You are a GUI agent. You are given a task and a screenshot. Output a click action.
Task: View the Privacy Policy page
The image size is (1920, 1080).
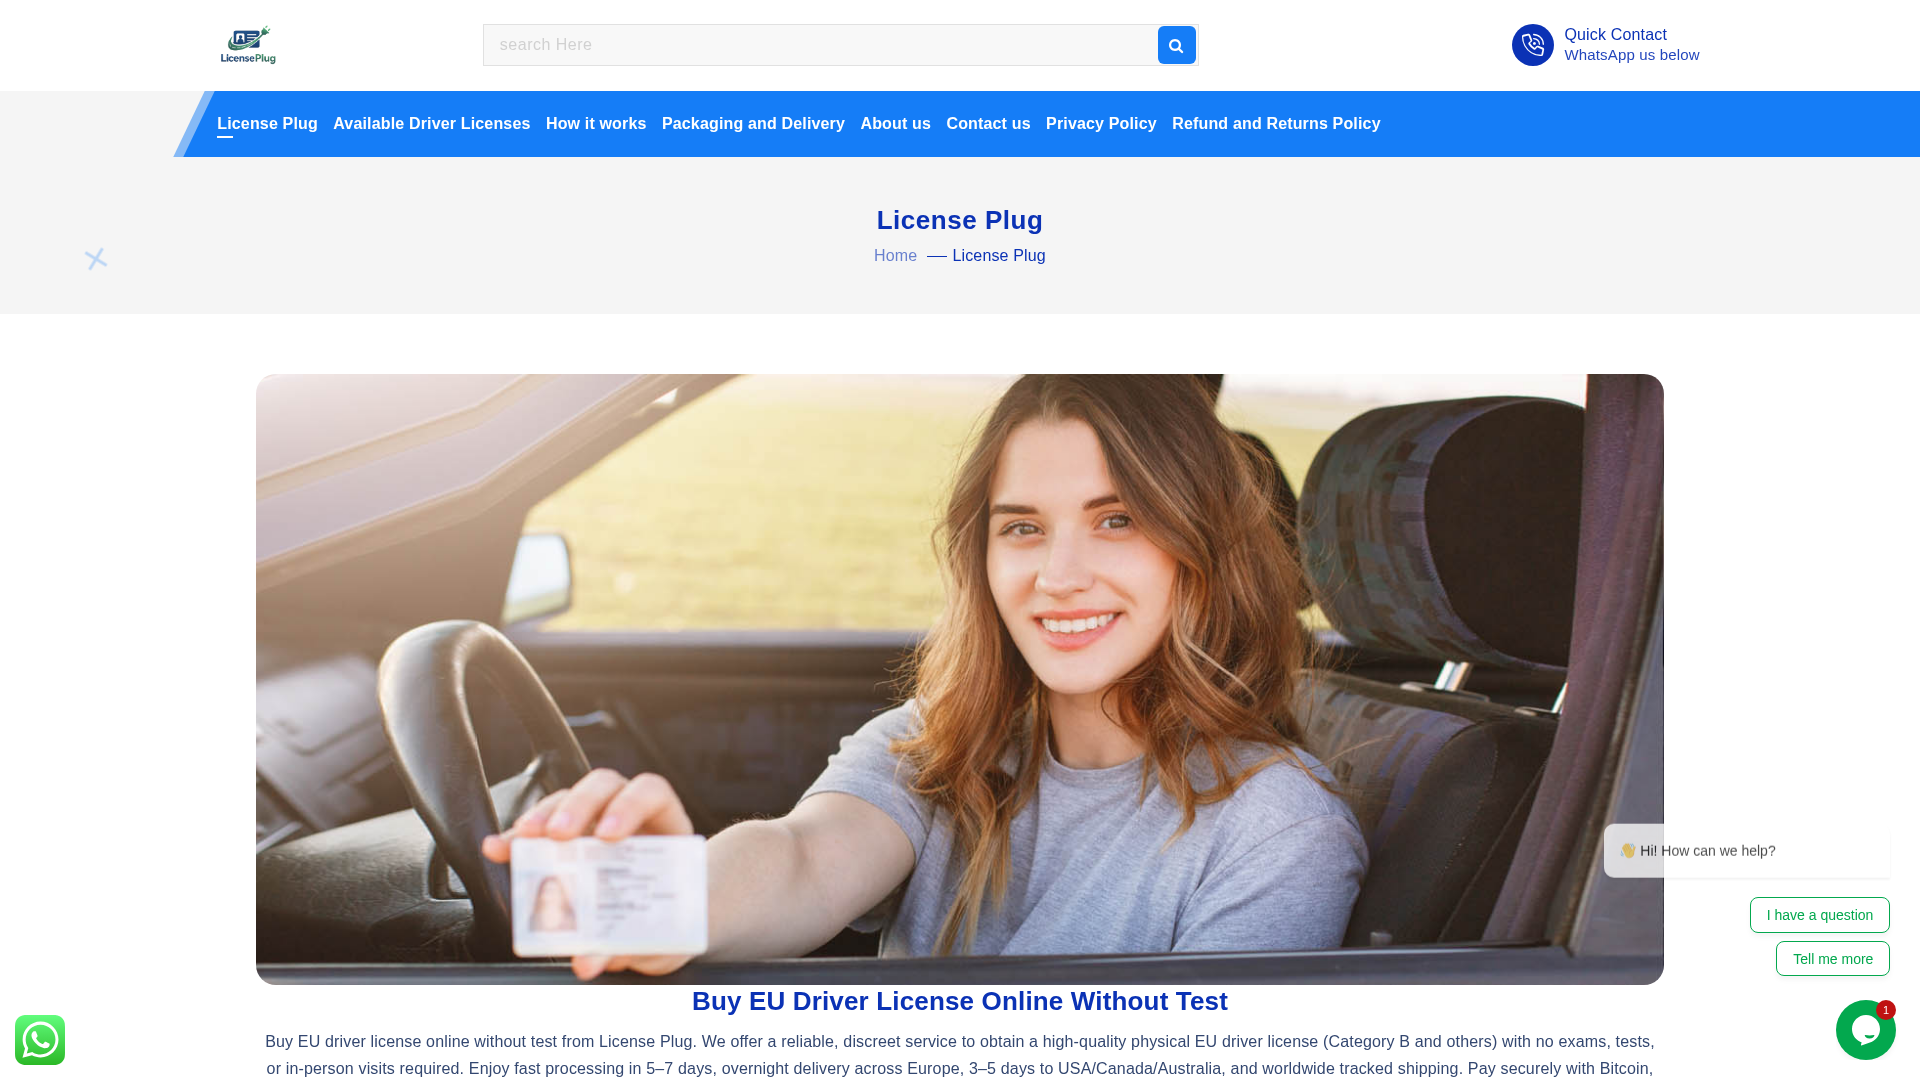[1101, 124]
